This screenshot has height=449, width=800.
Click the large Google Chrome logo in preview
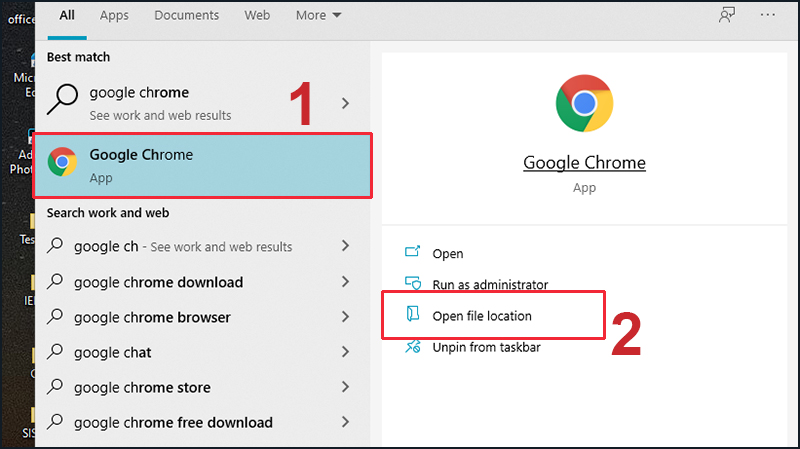pyautogui.click(x=584, y=104)
